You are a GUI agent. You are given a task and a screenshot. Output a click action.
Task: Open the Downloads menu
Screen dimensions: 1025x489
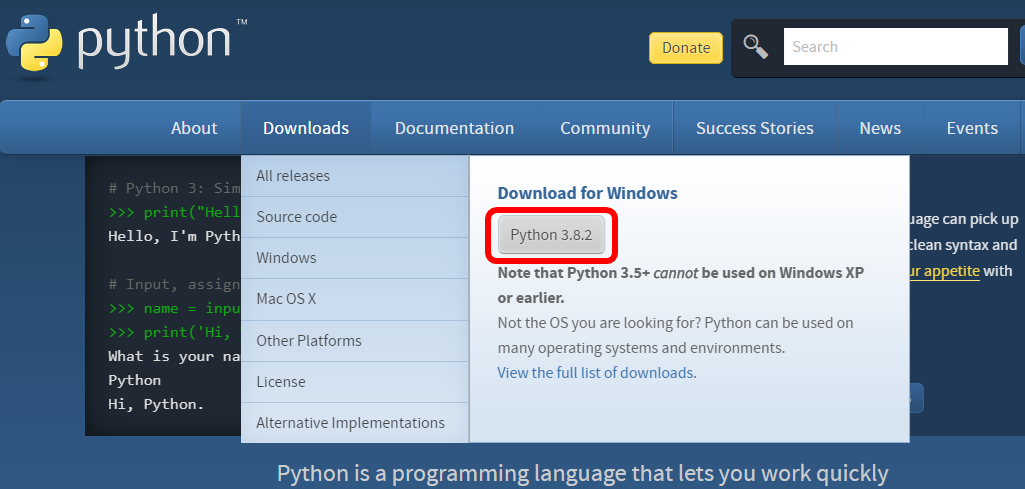pyautogui.click(x=306, y=128)
